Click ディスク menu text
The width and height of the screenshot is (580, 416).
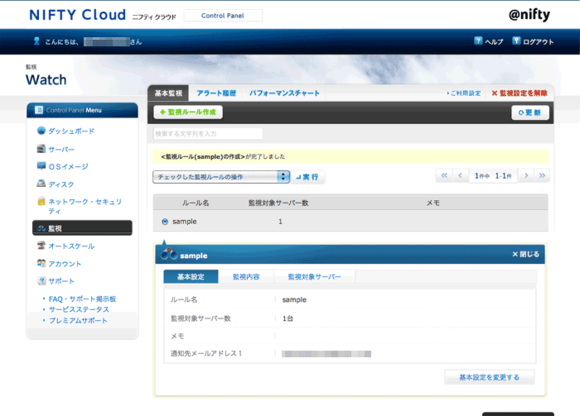click(61, 185)
